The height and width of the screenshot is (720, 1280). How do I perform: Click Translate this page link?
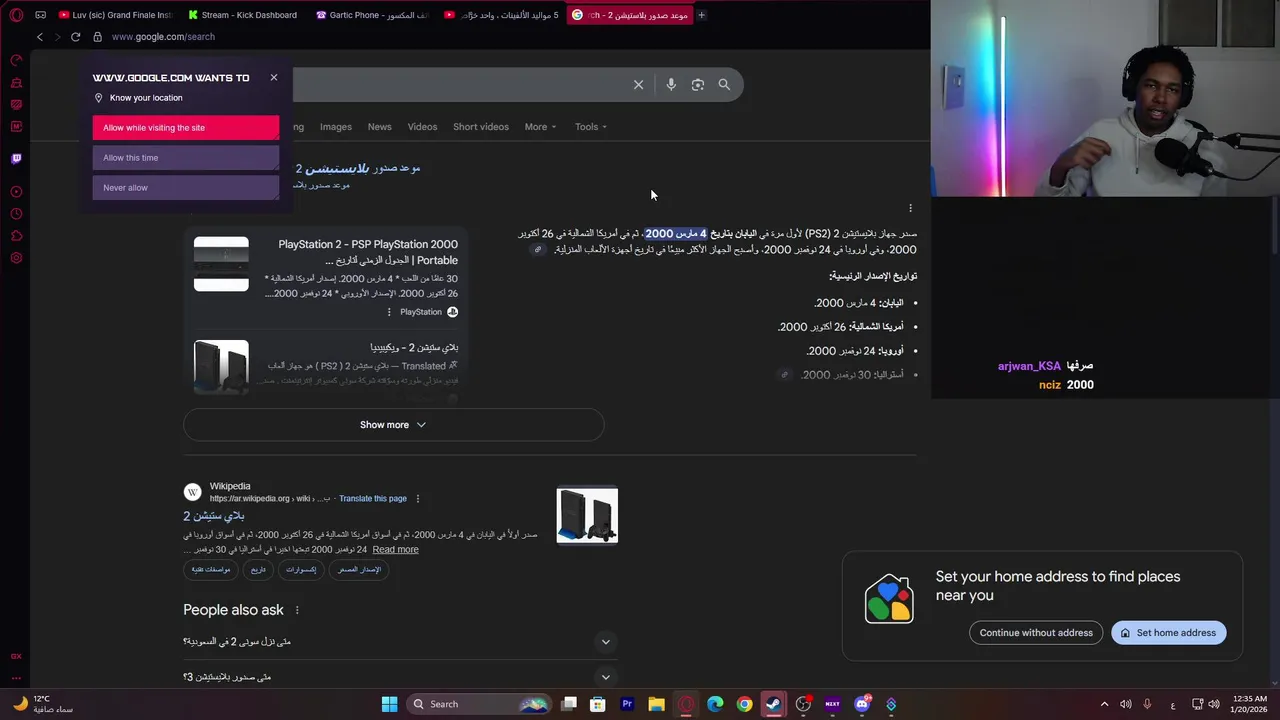point(373,498)
